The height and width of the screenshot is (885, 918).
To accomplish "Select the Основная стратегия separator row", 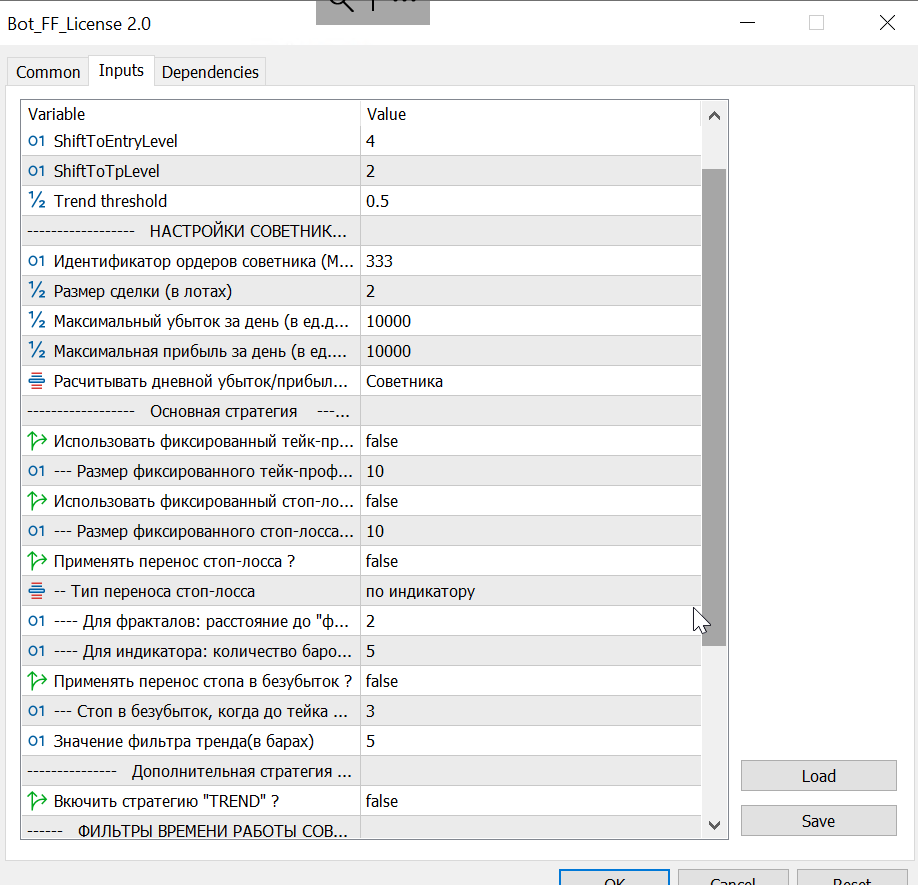I will (361, 411).
